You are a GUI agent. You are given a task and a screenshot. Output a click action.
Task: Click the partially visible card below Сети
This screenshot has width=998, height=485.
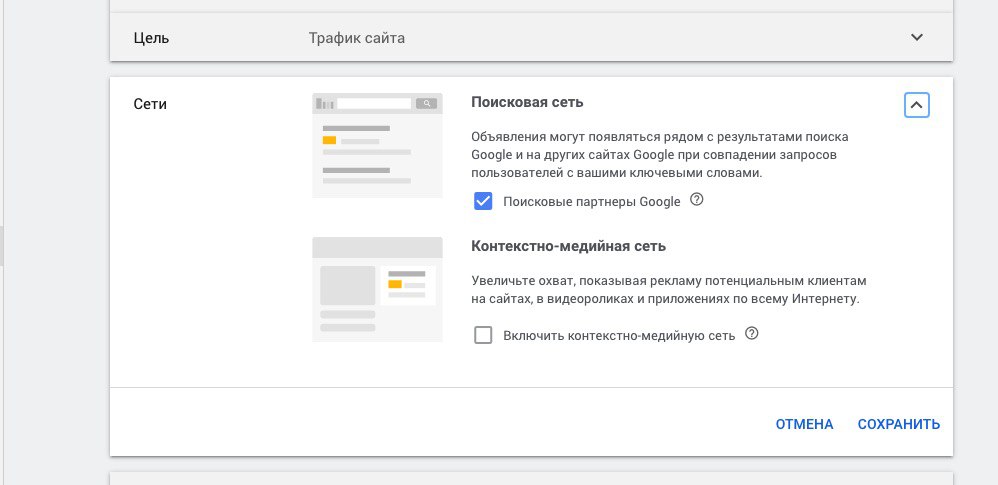coord(531,478)
